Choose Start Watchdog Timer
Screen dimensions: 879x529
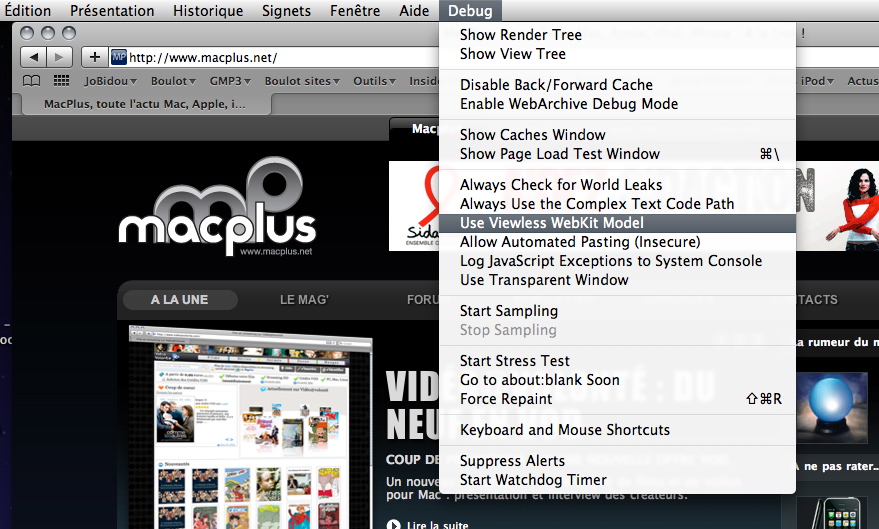(x=617, y=480)
